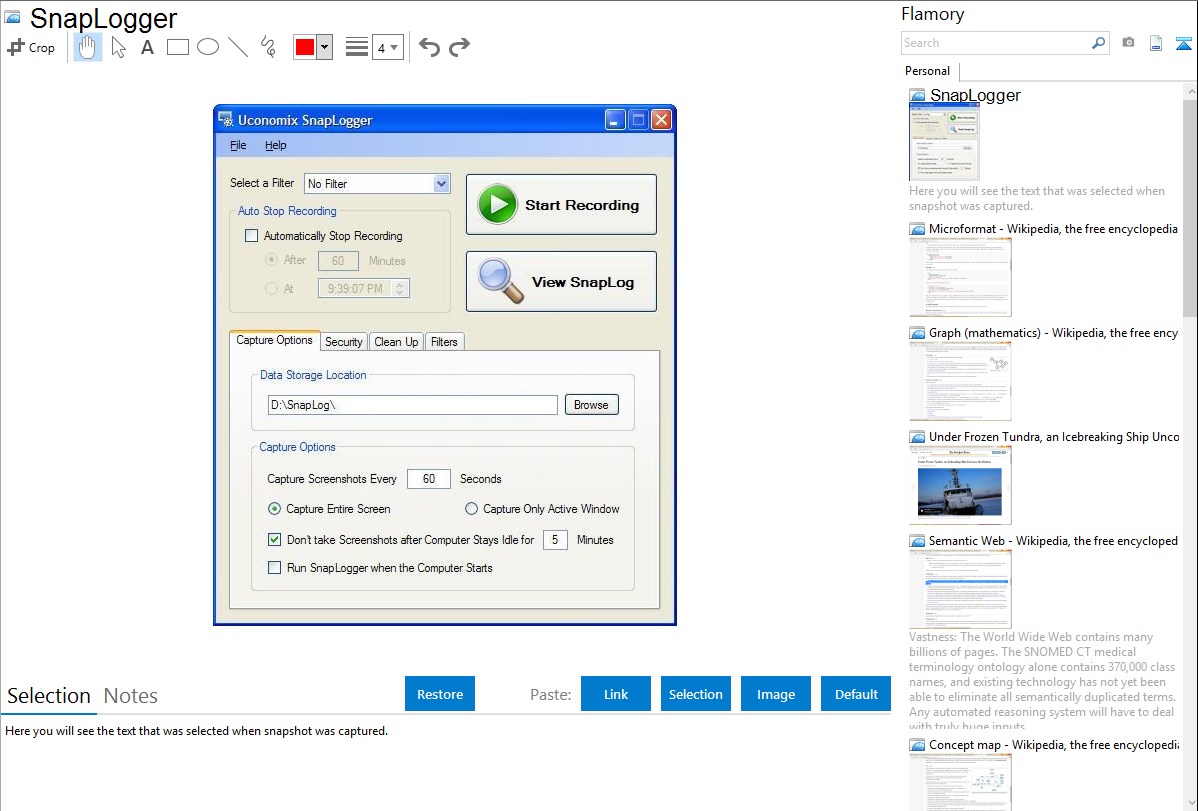Redo the last annotation
The height and width of the screenshot is (811, 1198).
459,47
